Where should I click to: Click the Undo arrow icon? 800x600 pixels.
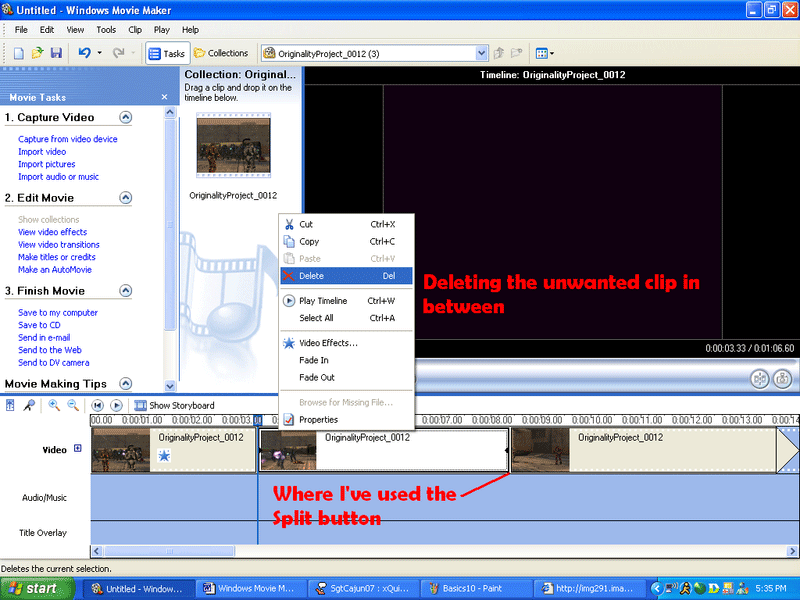click(84, 53)
